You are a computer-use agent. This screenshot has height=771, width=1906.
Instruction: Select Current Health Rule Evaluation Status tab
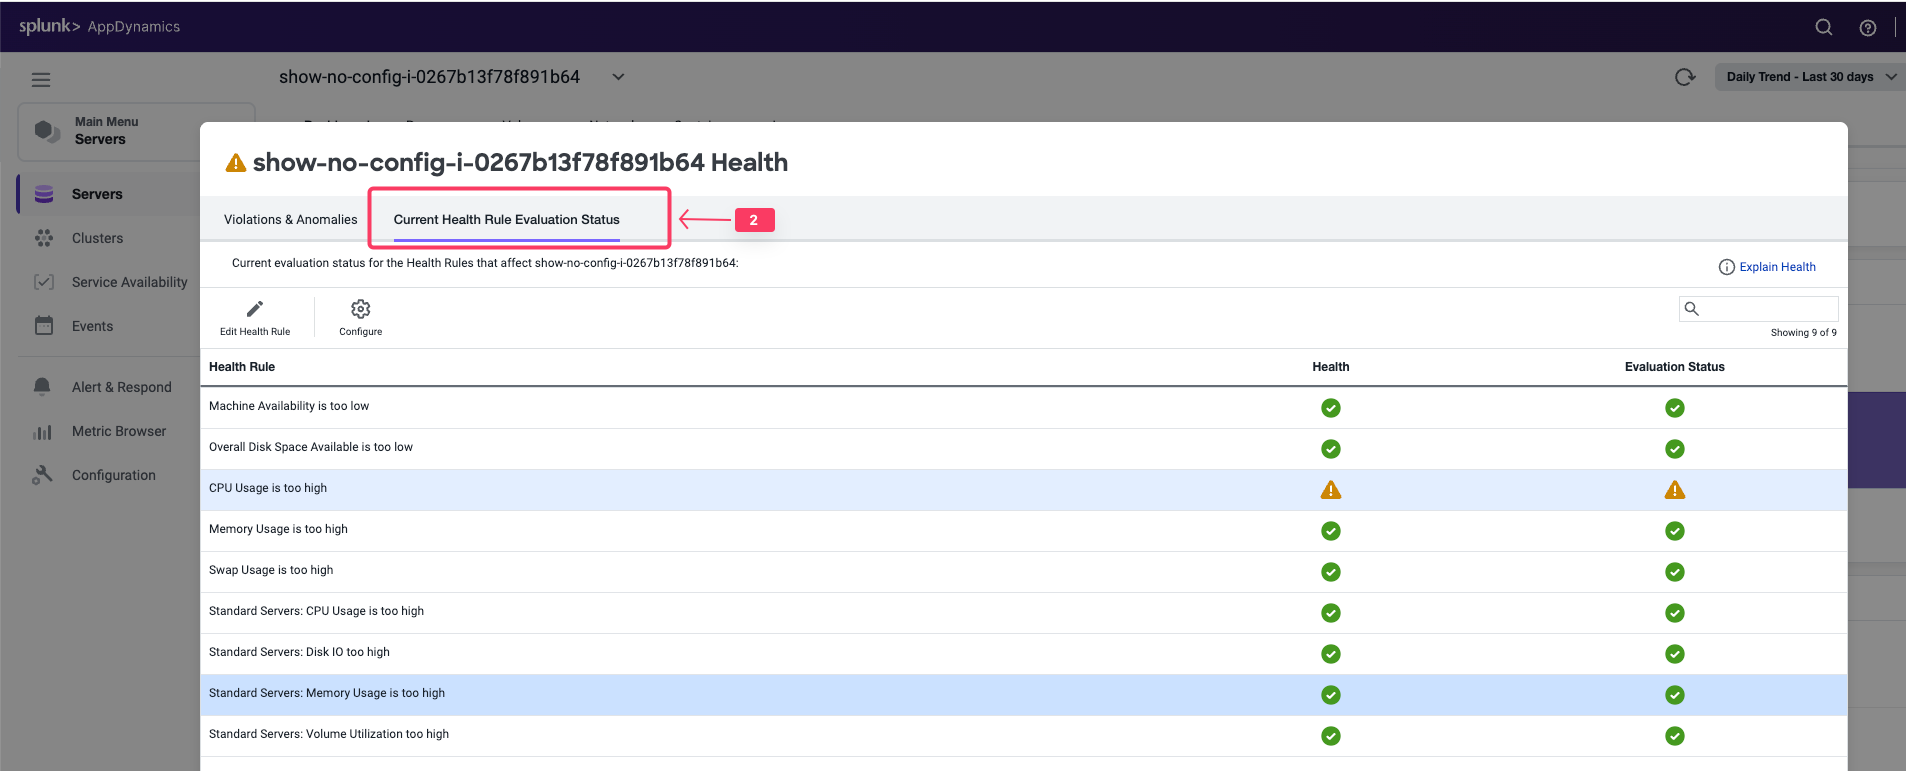[x=506, y=220]
